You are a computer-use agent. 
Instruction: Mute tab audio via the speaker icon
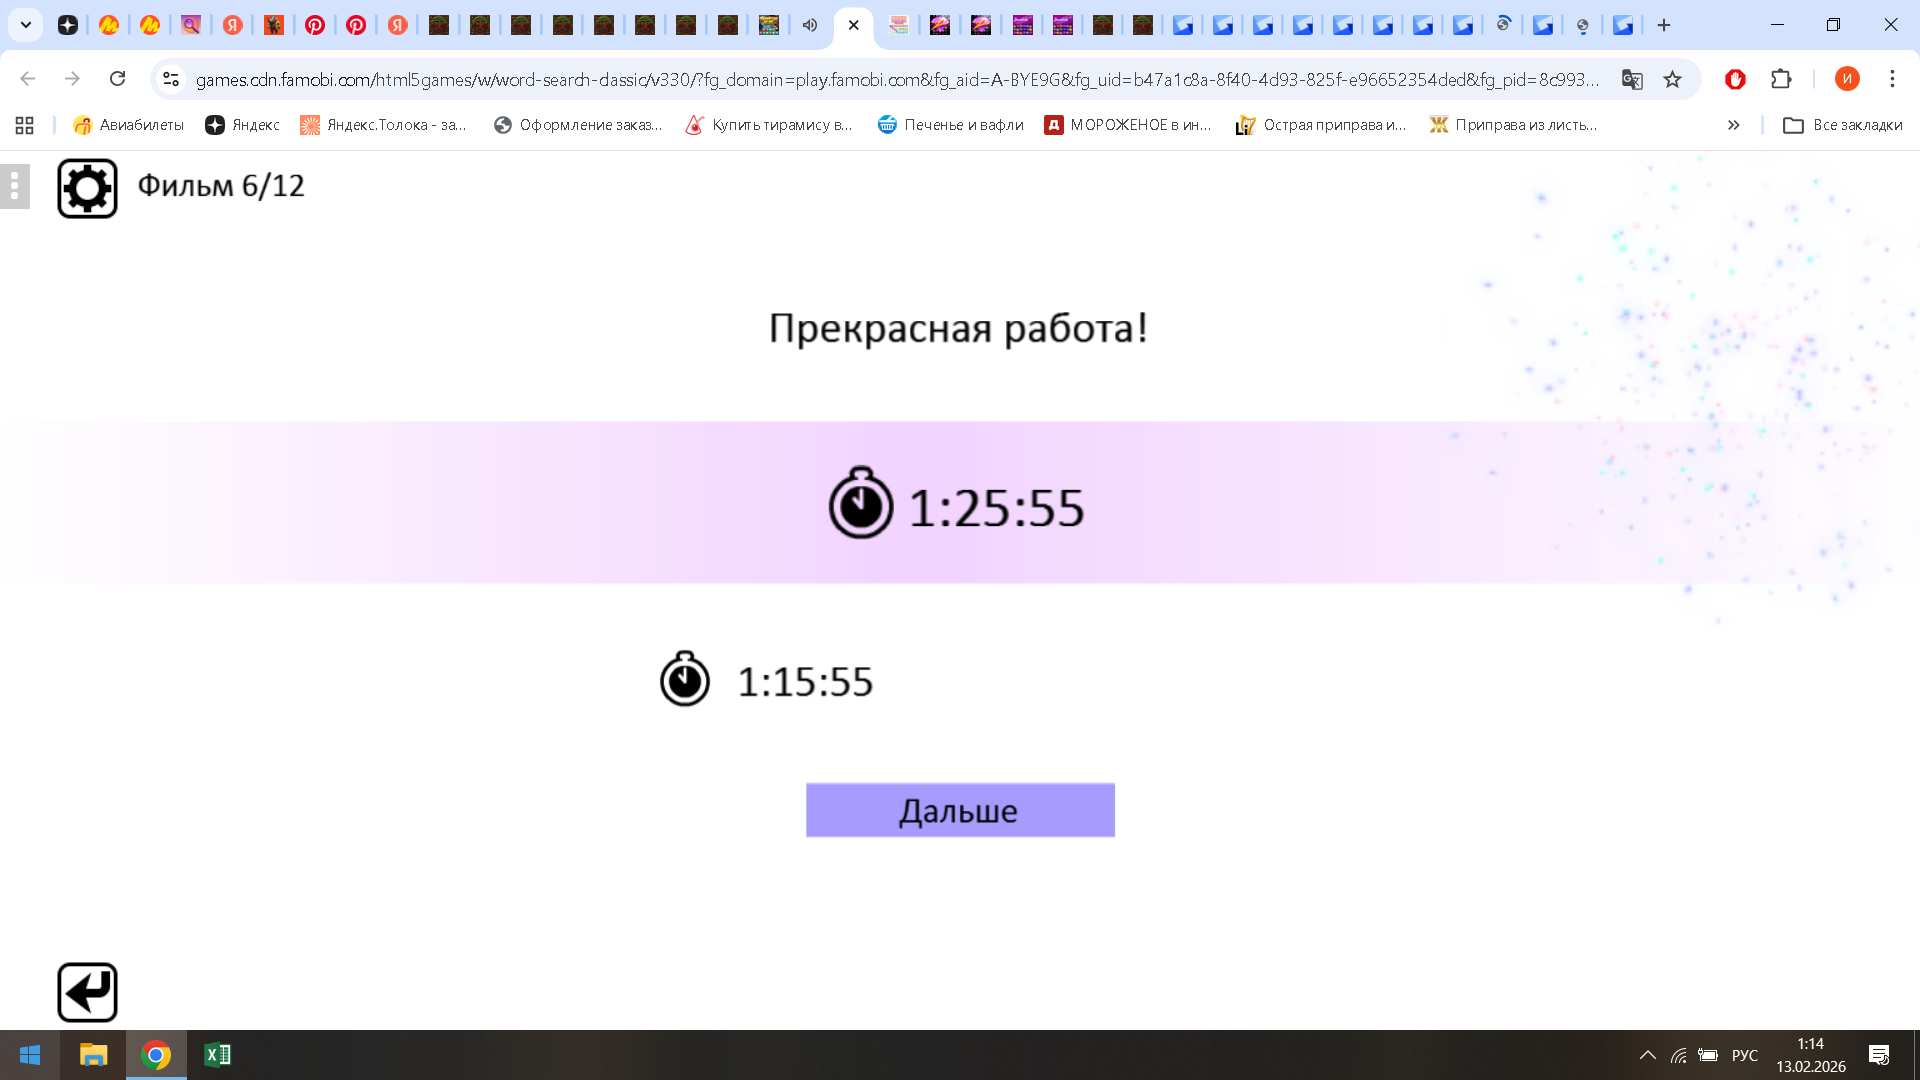click(810, 25)
